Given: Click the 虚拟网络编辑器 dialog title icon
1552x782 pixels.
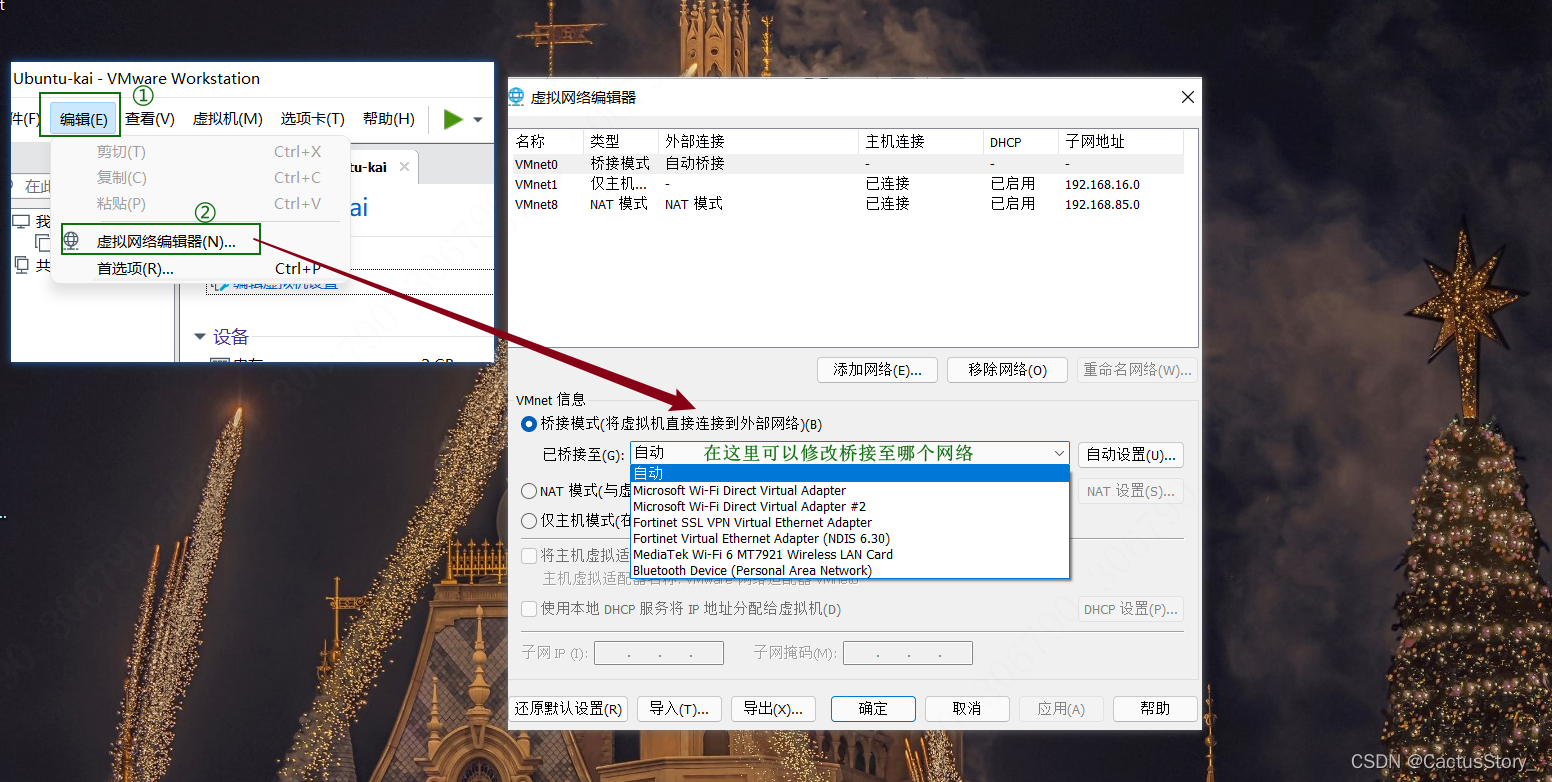Looking at the screenshot, I should tap(516, 97).
